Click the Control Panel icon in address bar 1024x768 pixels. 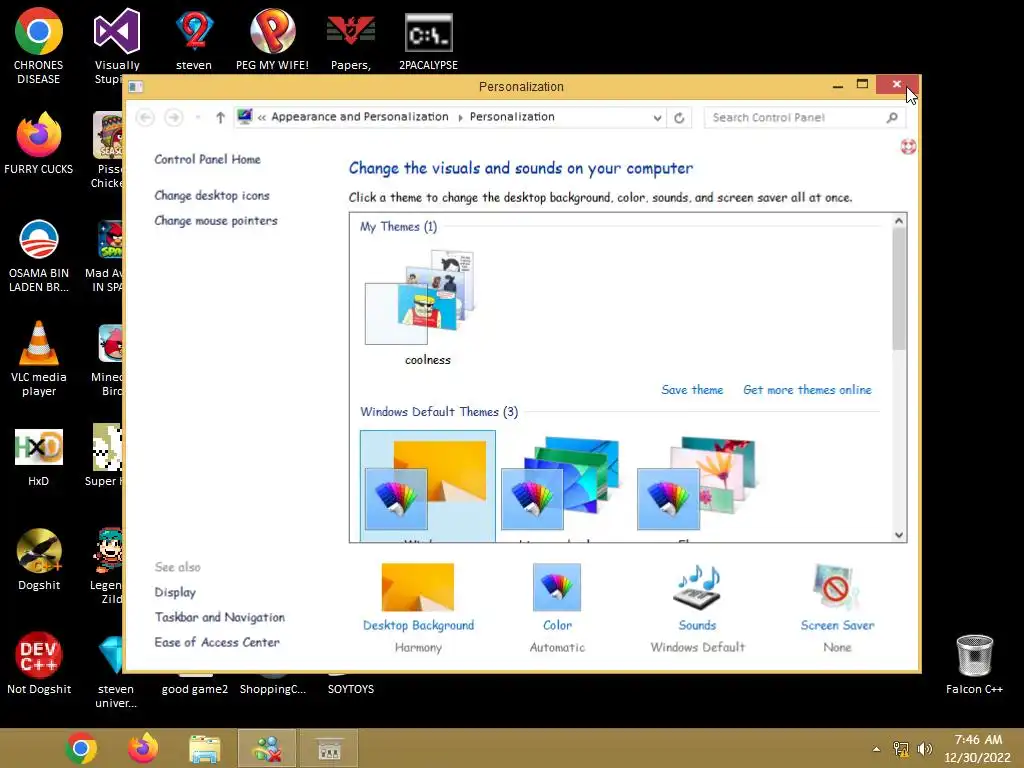[245, 117]
